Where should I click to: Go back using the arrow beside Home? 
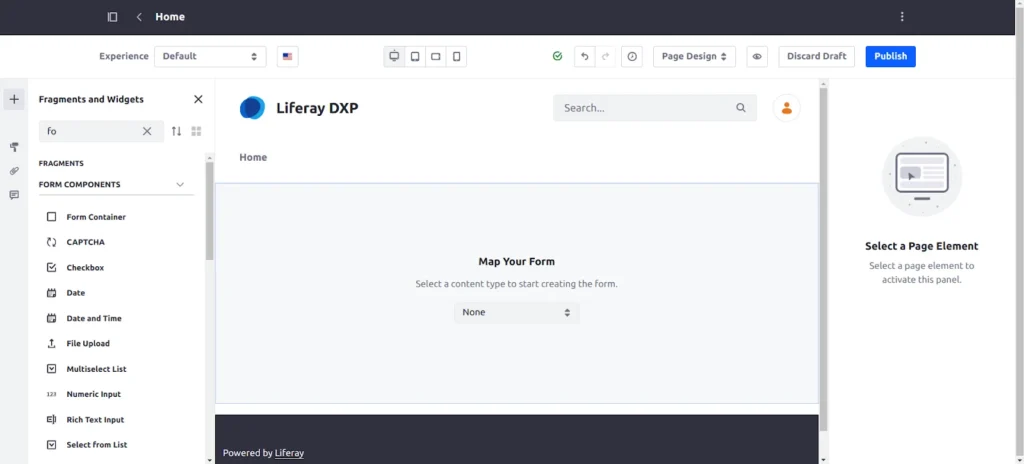point(139,17)
